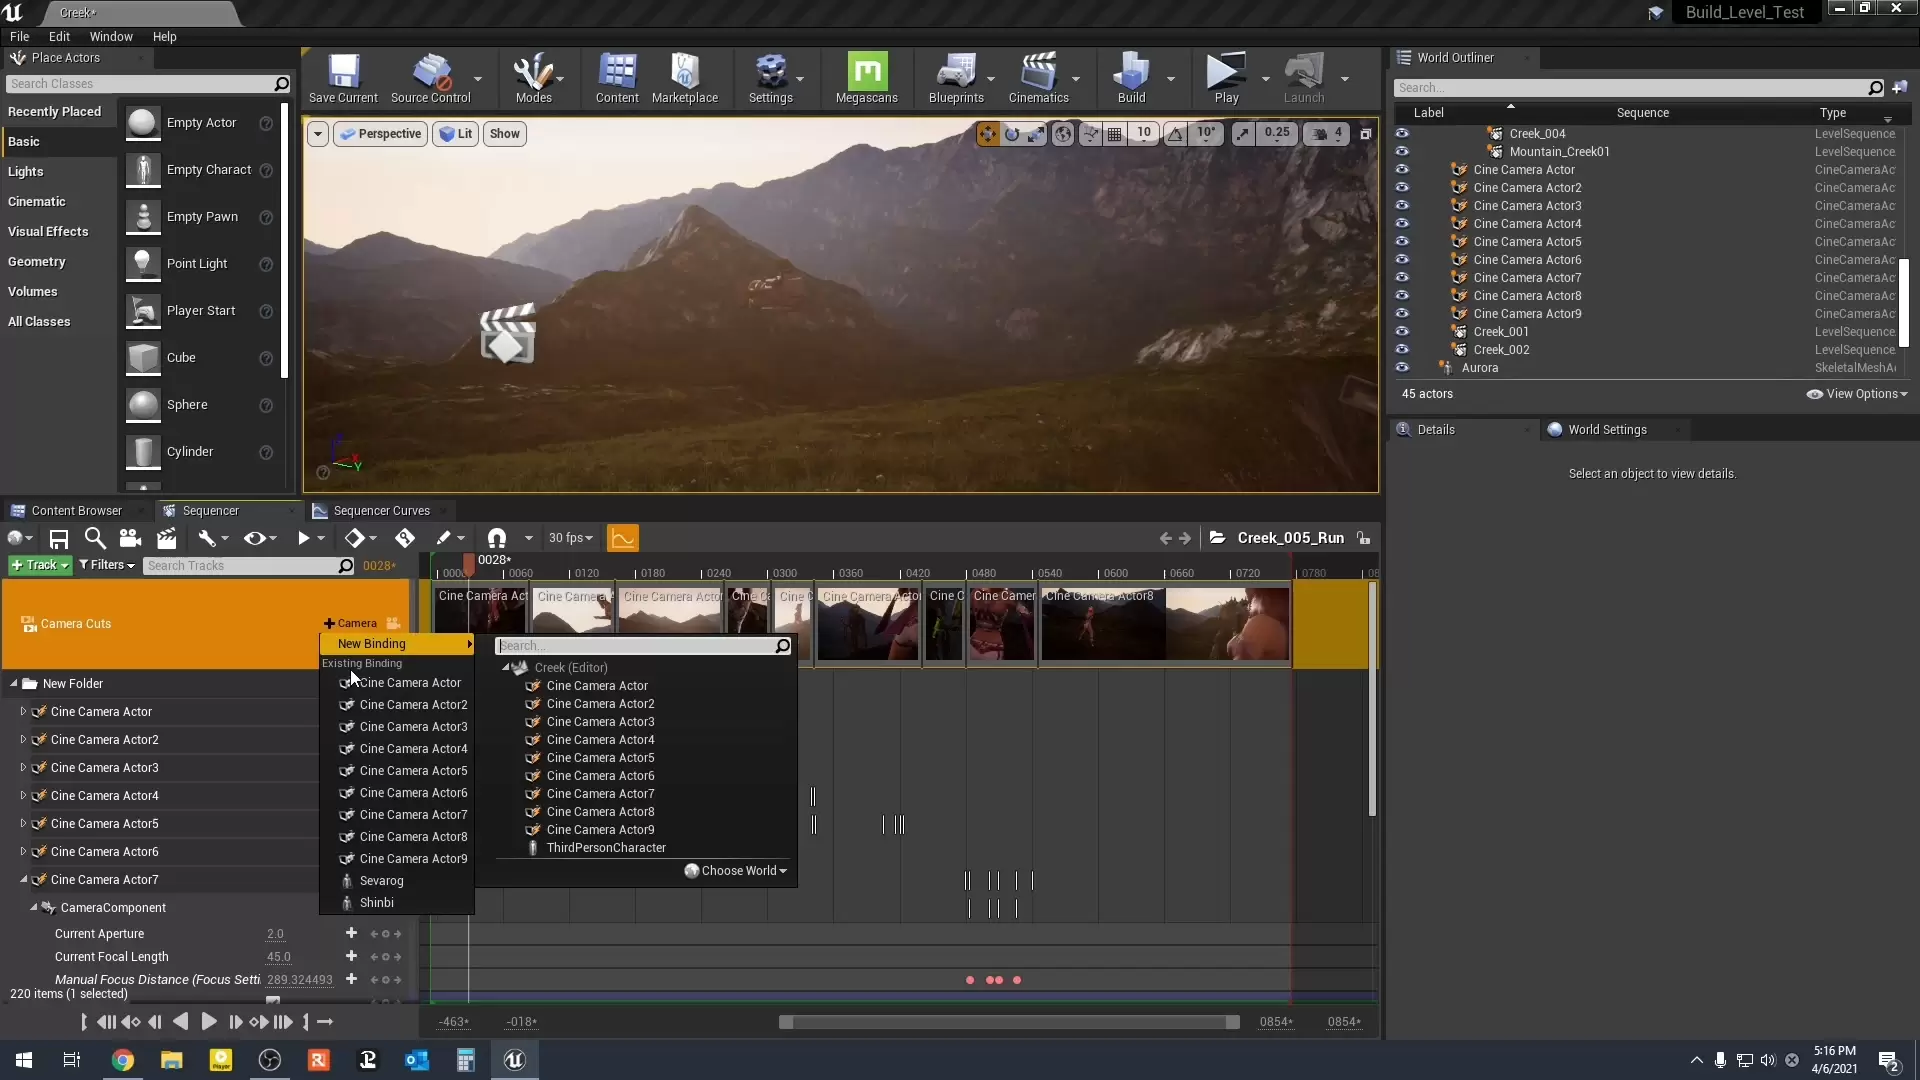Open Sequencer curve editor icon
The width and height of the screenshot is (1920, 1080).
click(x=622, y=538)
